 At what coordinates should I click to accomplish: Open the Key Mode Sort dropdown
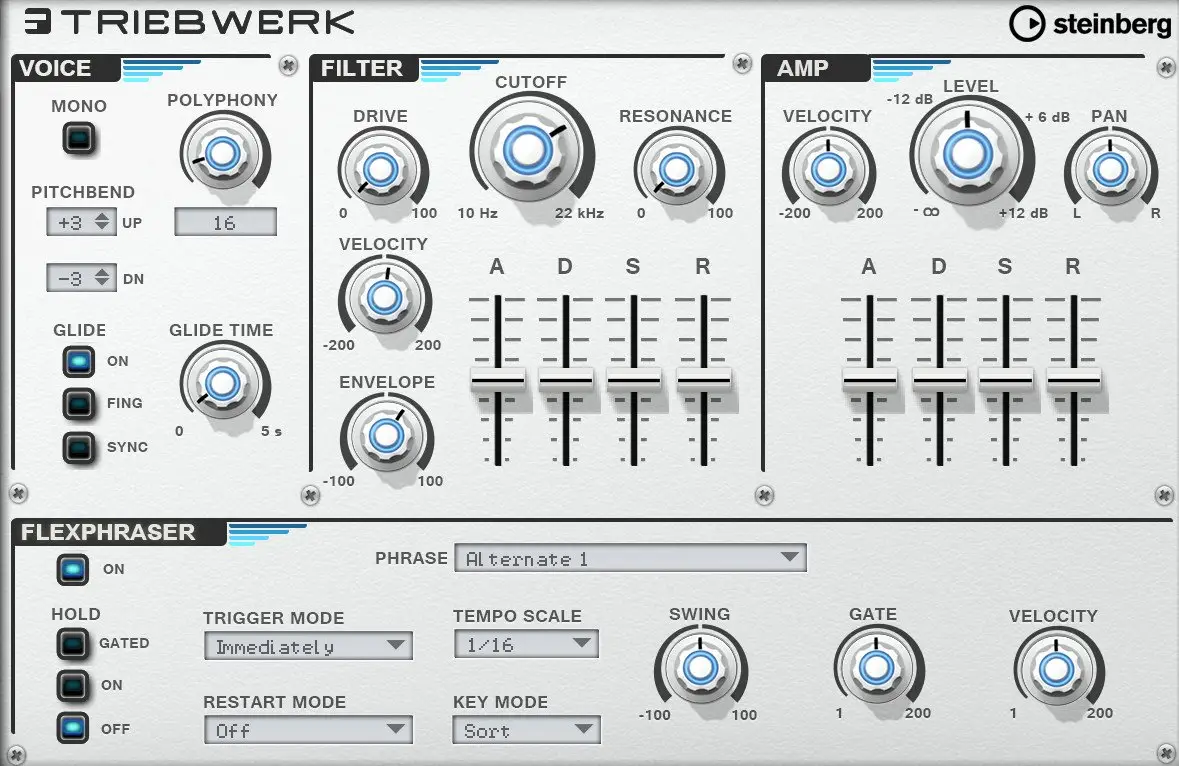point(526,730)
